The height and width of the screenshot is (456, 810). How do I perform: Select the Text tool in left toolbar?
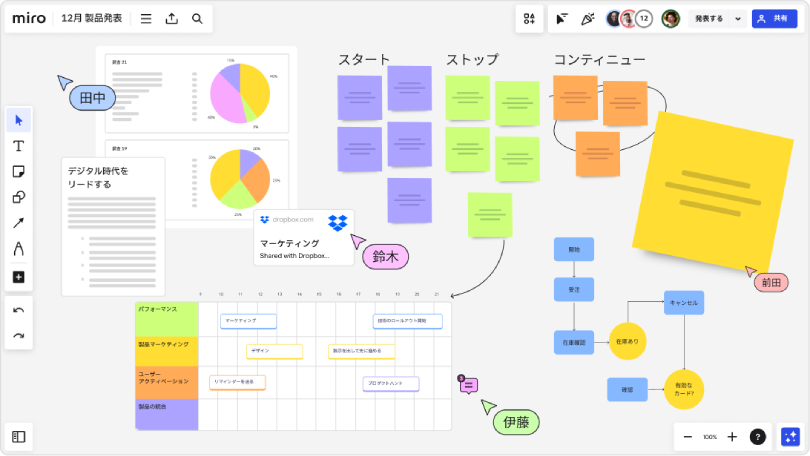18,146
